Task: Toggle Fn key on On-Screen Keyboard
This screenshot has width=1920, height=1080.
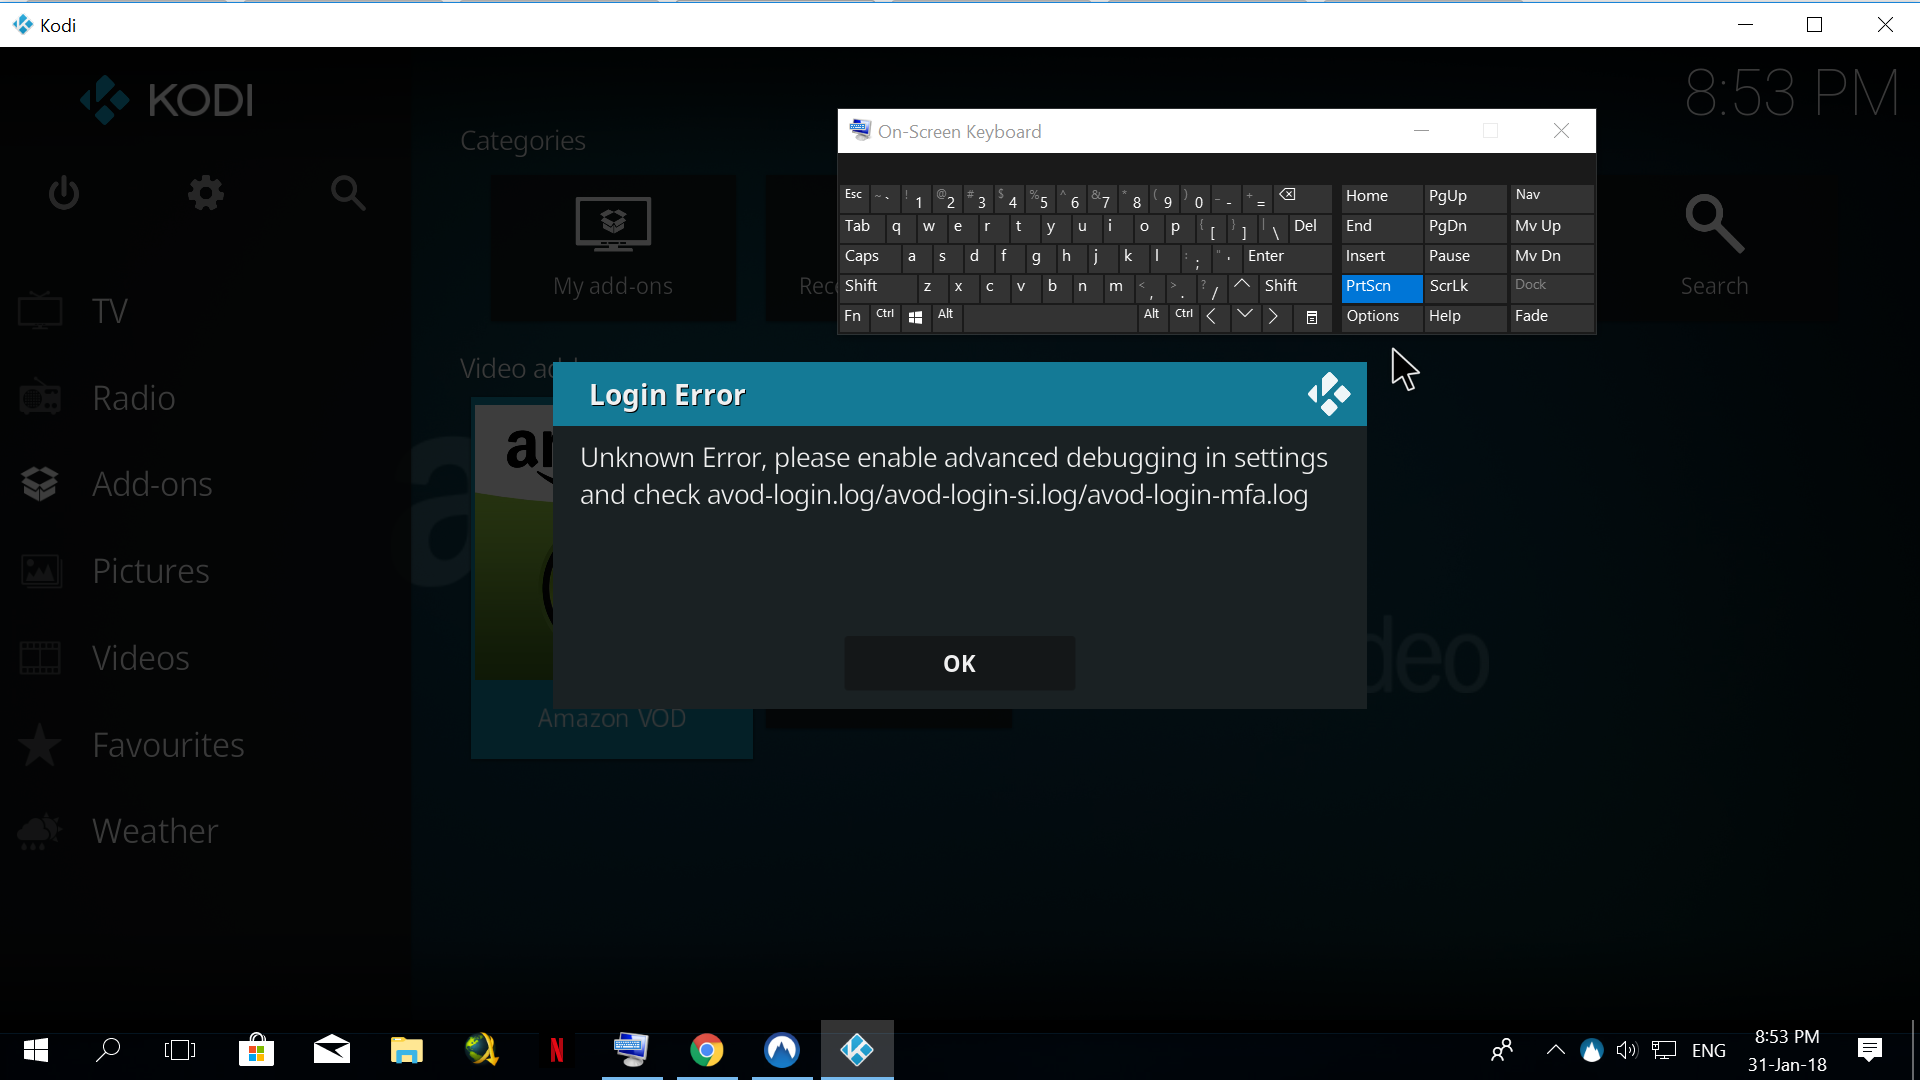Action: 853,317
